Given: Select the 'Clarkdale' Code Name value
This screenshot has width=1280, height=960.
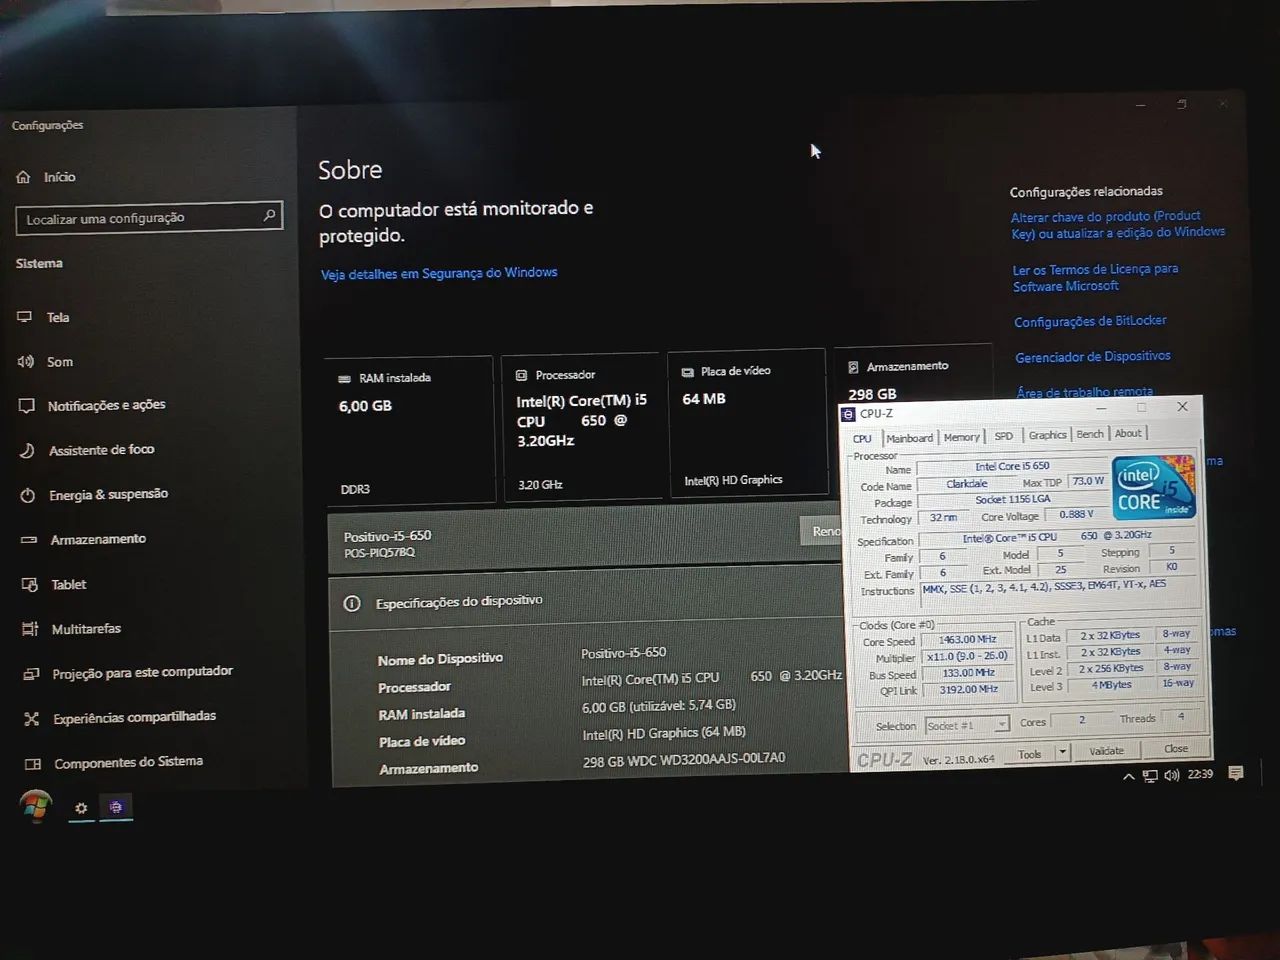Looking at the screenshot, I should (x=967, y=484).
